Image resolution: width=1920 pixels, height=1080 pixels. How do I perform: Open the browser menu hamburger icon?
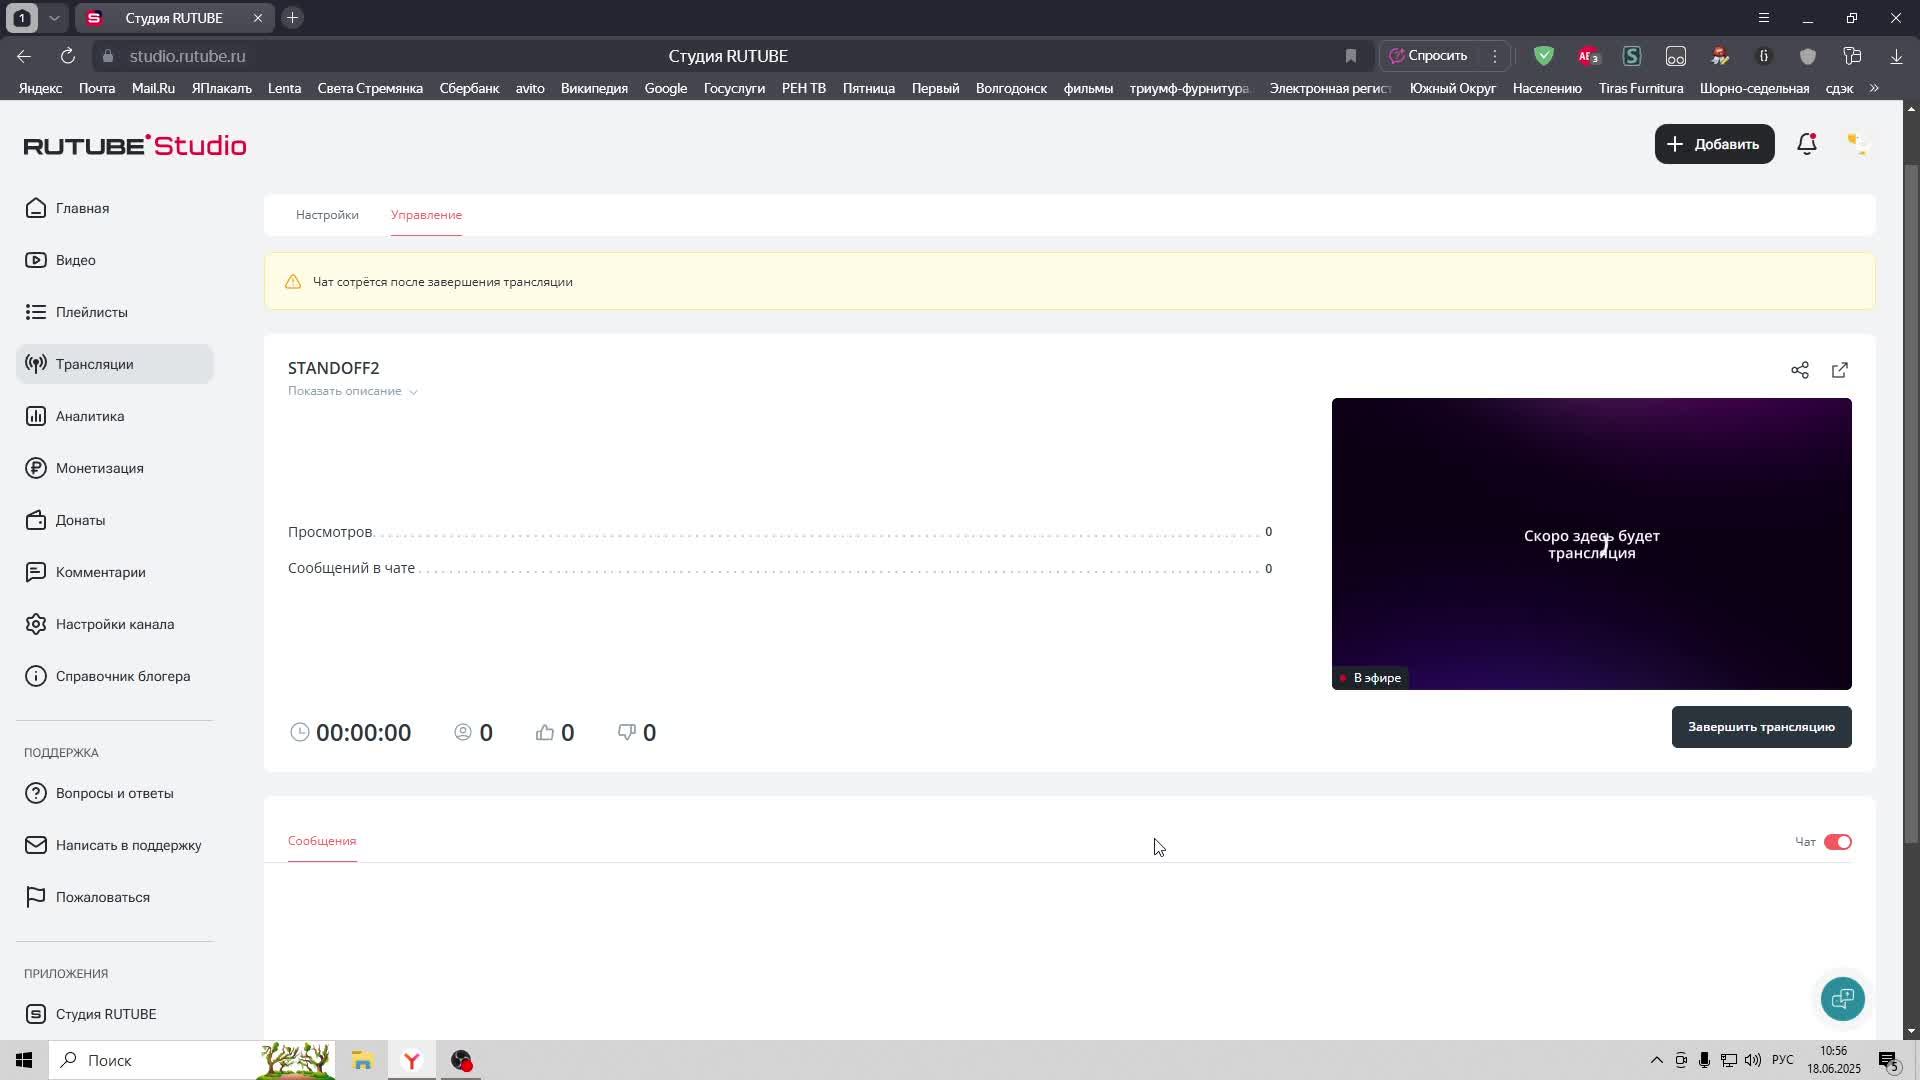coord(1764,18)
